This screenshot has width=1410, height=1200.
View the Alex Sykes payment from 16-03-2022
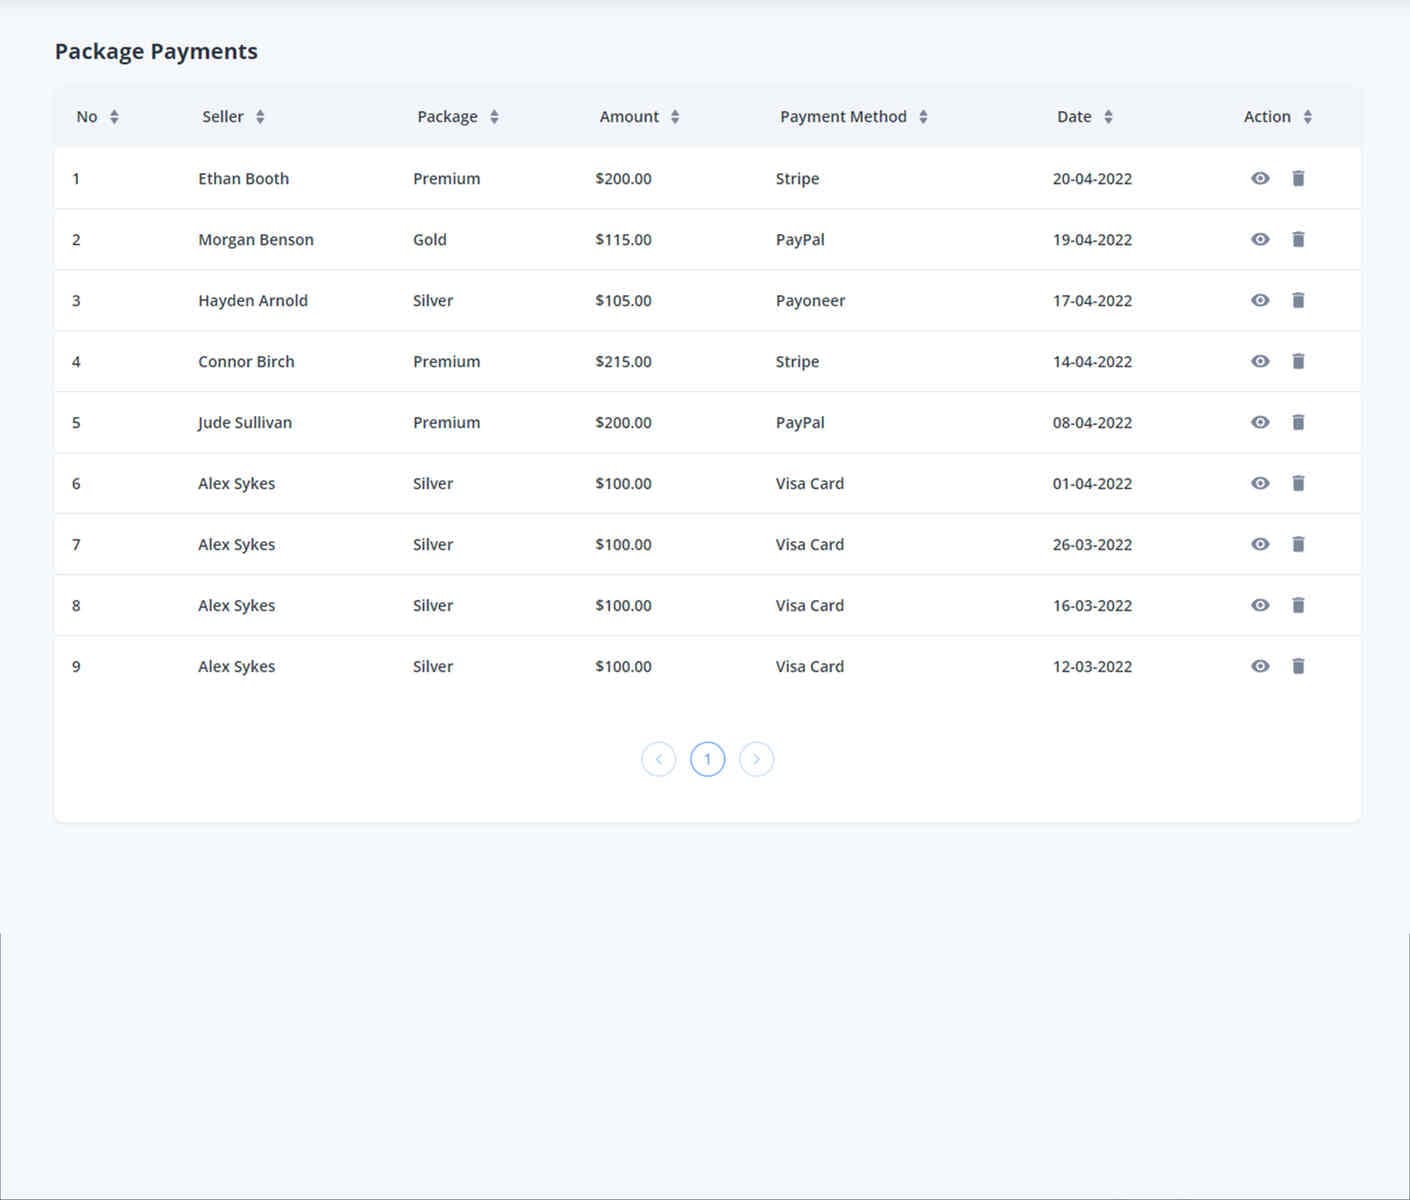coord(1260,605)
